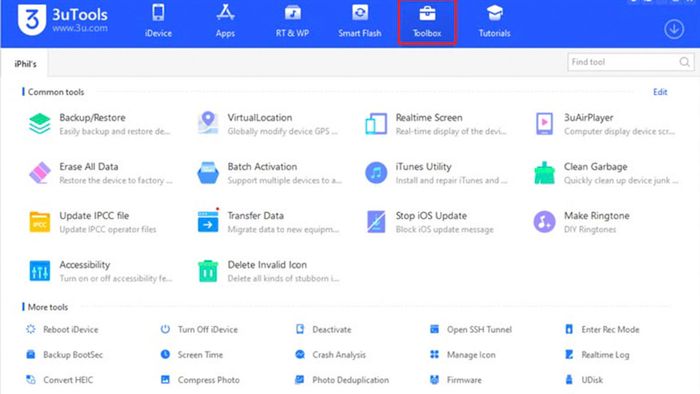
Task: Open the Smart Flash section
Action: point(359,21)
